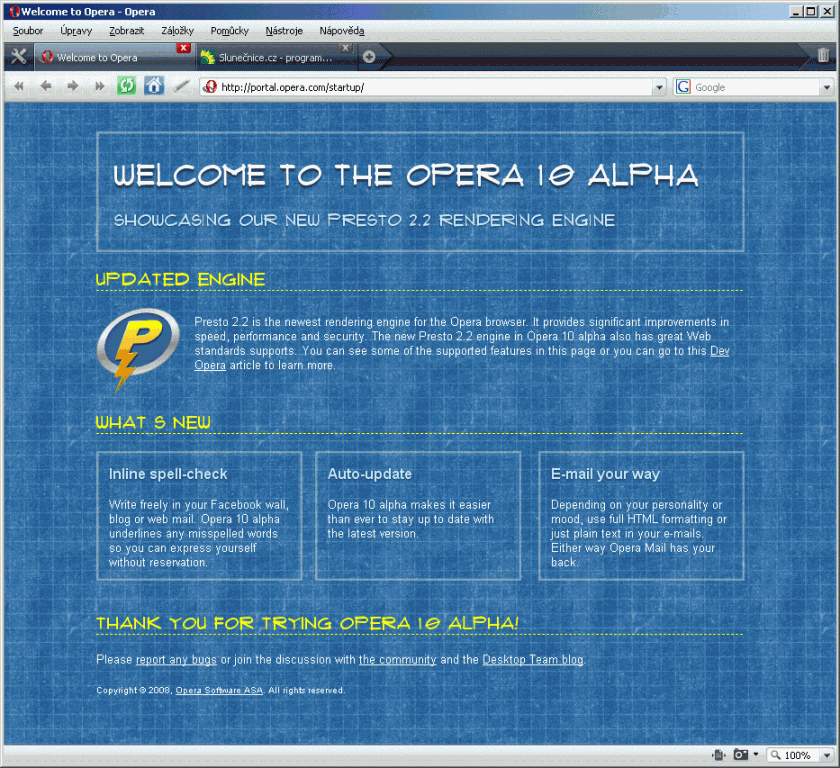Toggle images display in status bar
This screenshot has width=840, height=768.
pyautogui.click(x=740, y=755)
